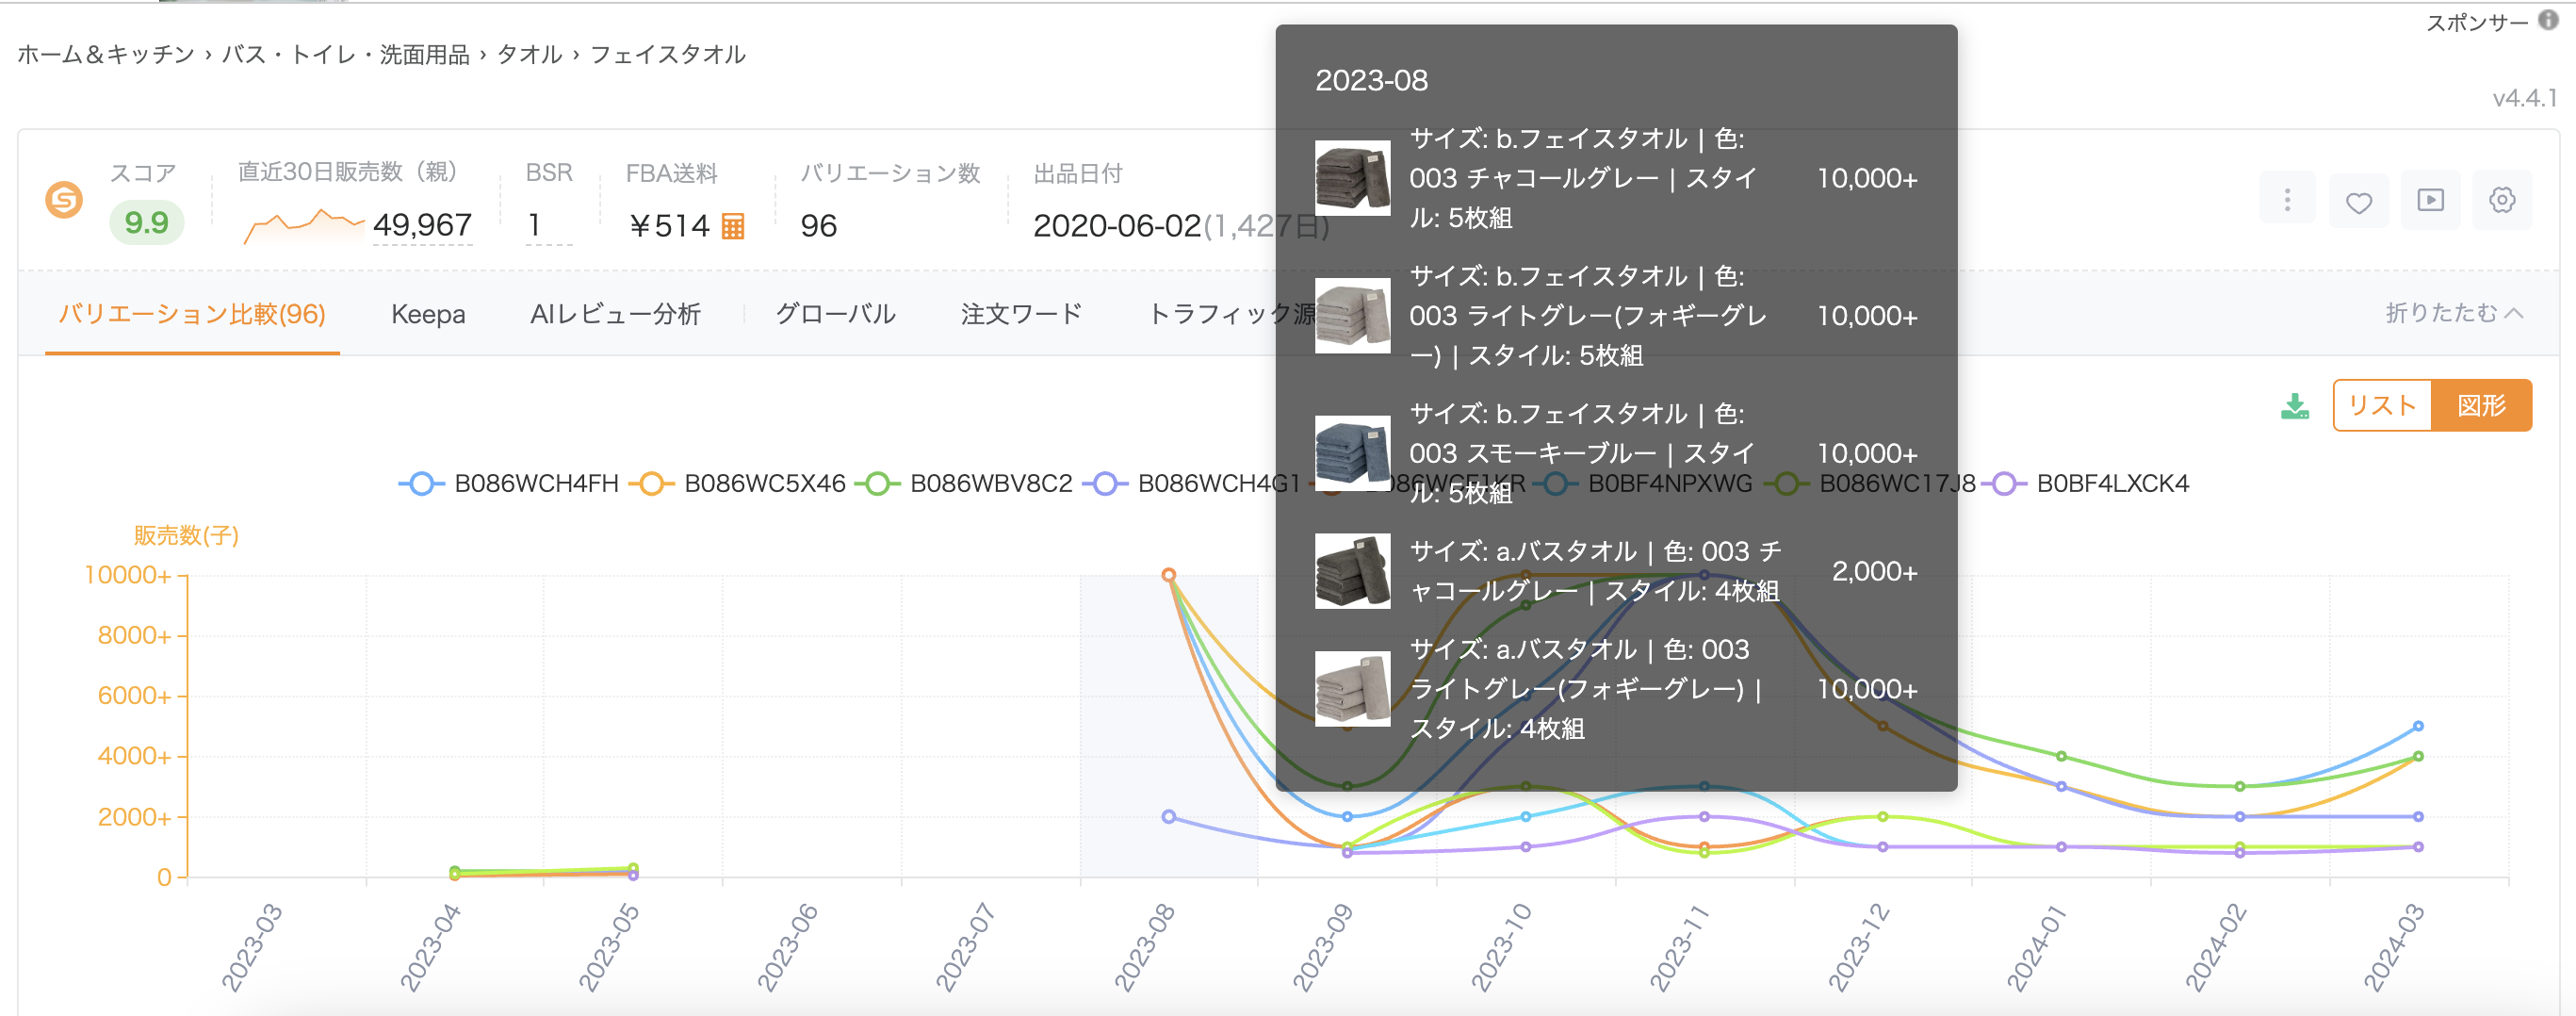This screenshot has width=2576, height=1016.
Task: Toggle legend series B086WC5X46
Action: (x=738, y=484)
